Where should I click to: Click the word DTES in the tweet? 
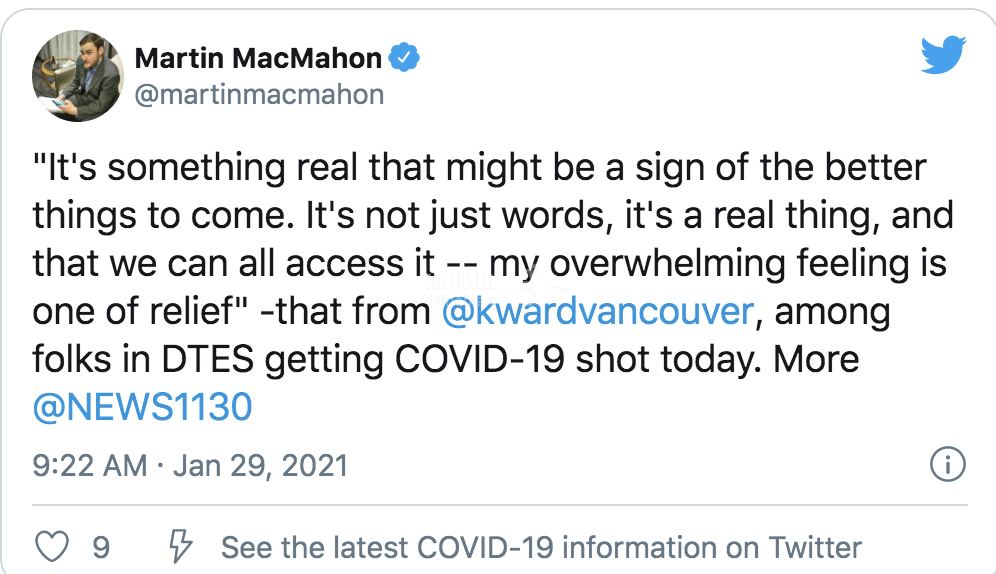(x=208, y=359)
